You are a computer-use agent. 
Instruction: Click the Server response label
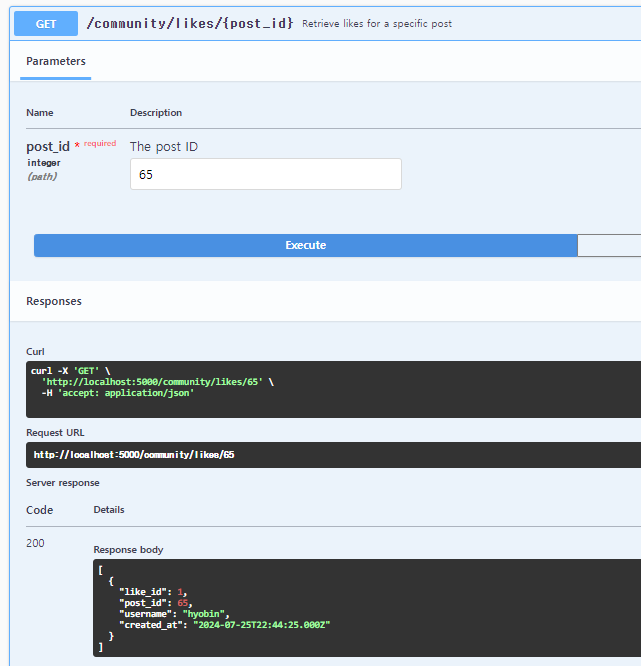63,483
